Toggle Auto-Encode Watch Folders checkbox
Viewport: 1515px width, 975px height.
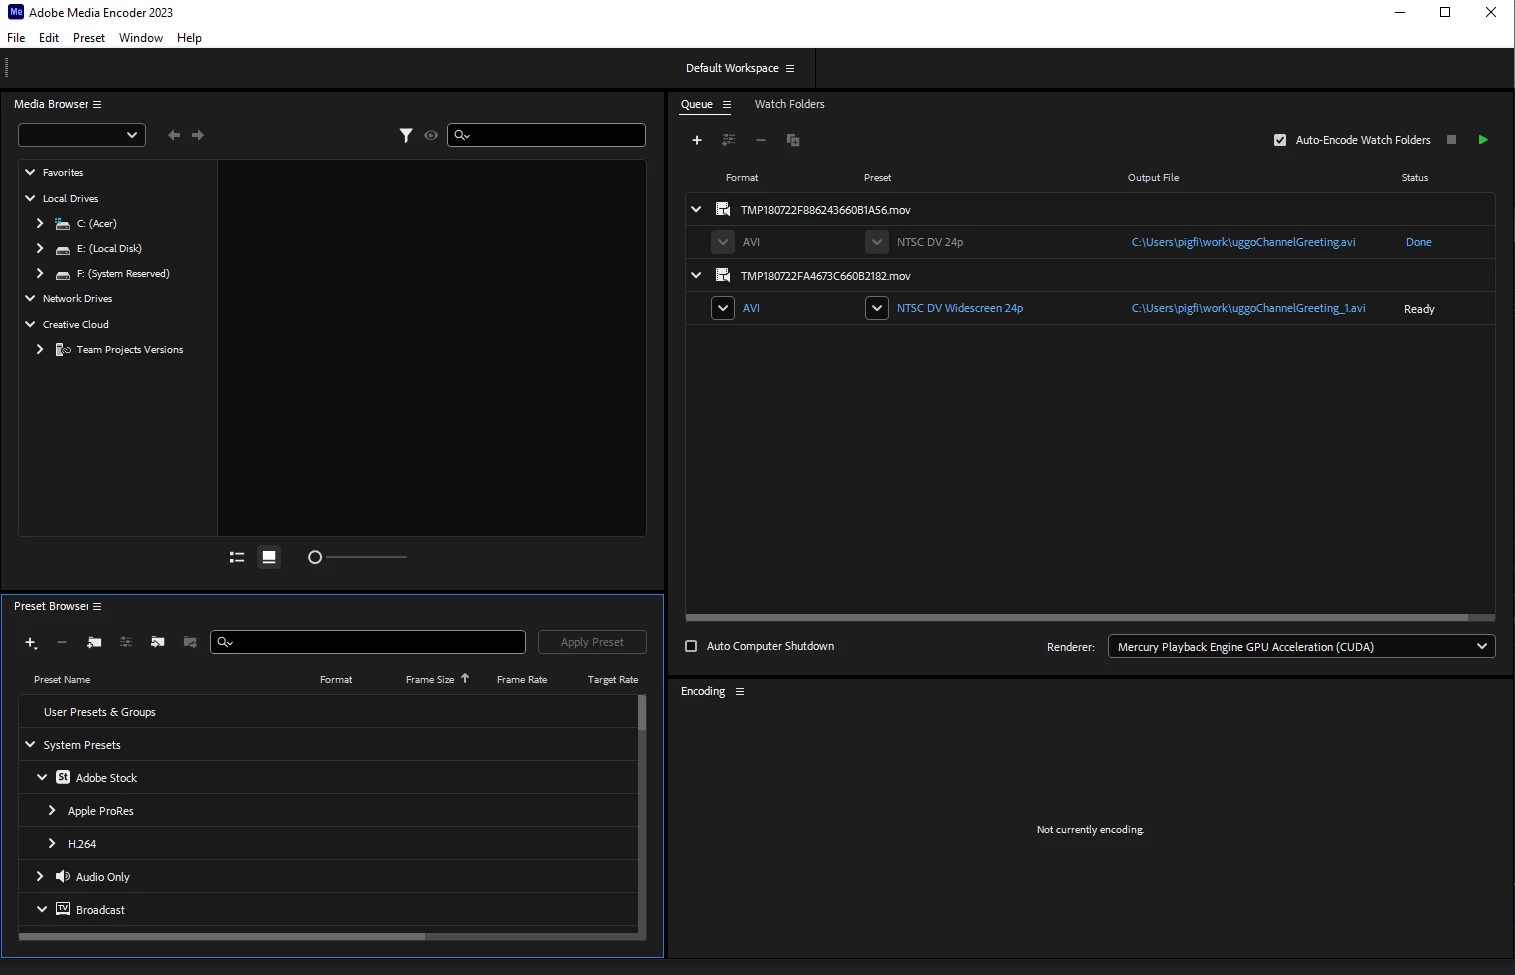[1280, 140]
